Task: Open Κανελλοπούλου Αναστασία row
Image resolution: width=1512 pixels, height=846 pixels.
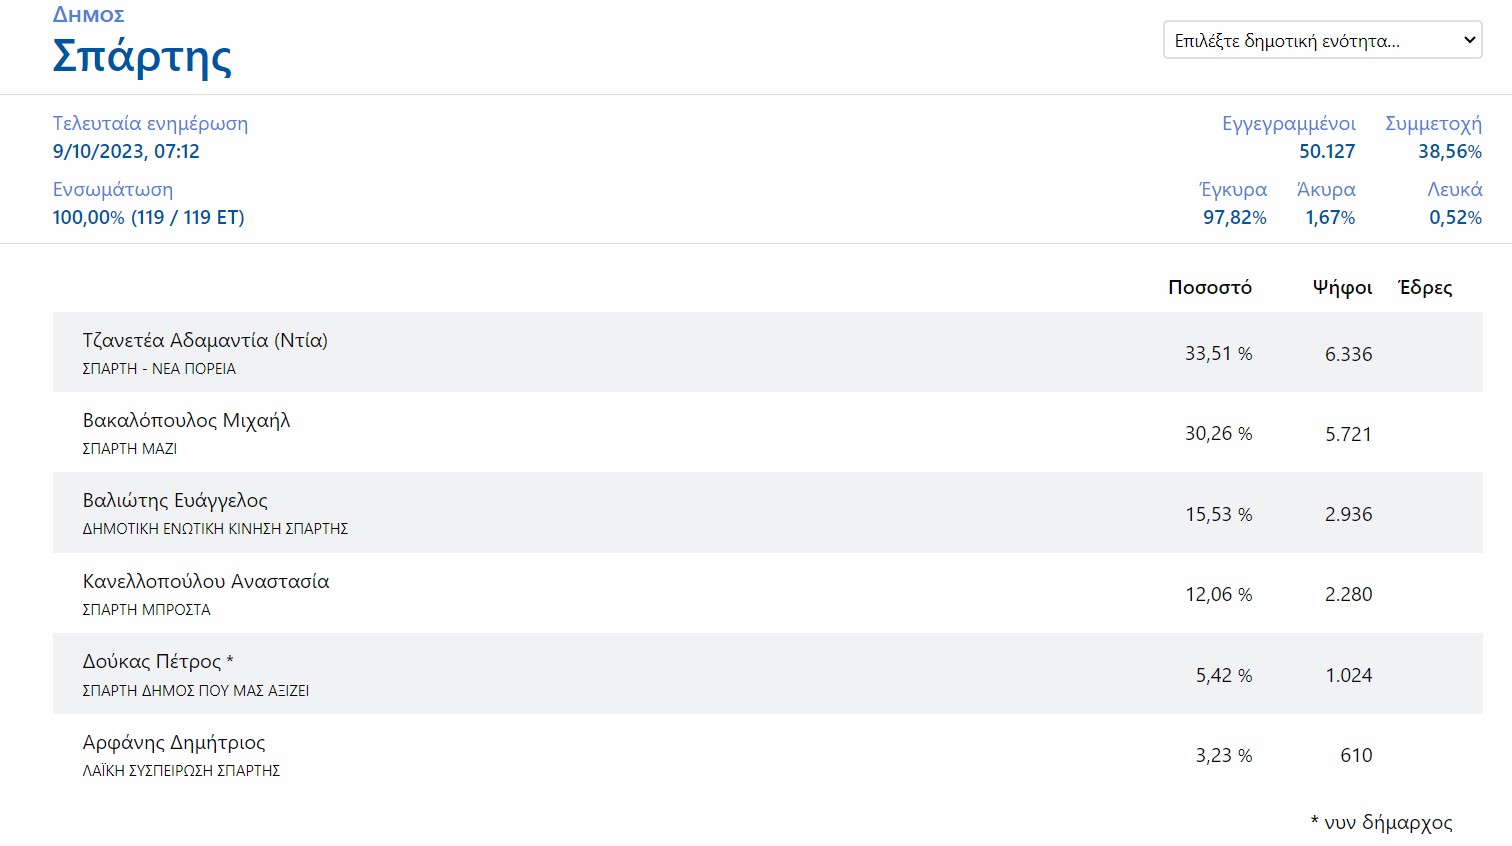Action: coord(767,593)
